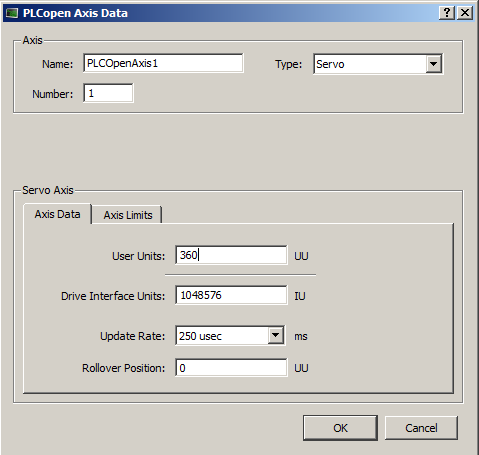Switch to the Axis Data tab
Image resolution: width=479 pixels, height=455 pixels.
pos(57,214)
